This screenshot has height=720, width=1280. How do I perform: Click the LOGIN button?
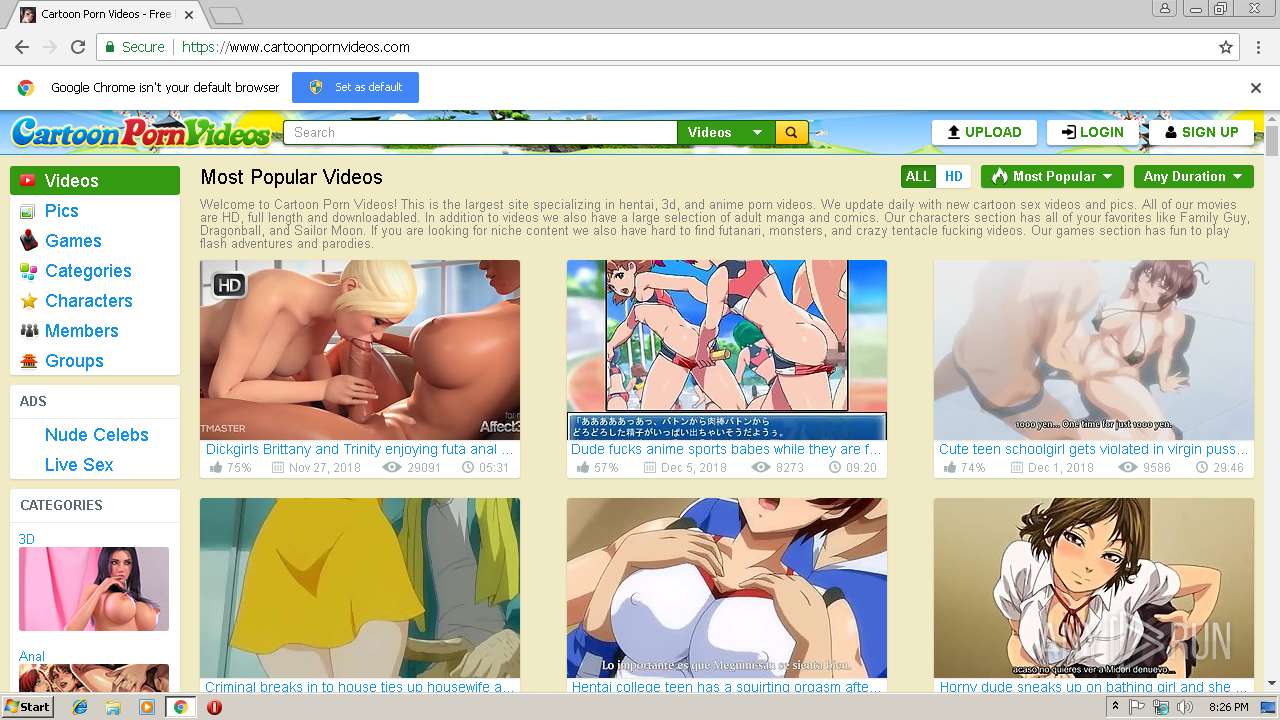[1093, 132]
